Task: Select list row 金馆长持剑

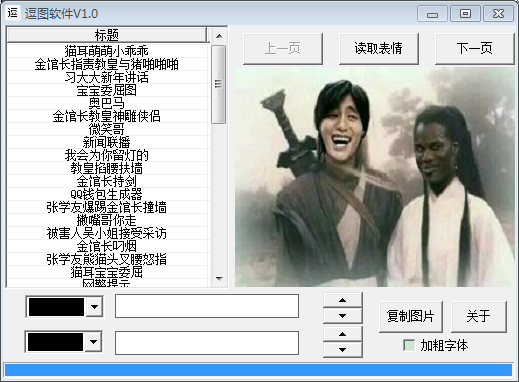Action: click(107, 181)
